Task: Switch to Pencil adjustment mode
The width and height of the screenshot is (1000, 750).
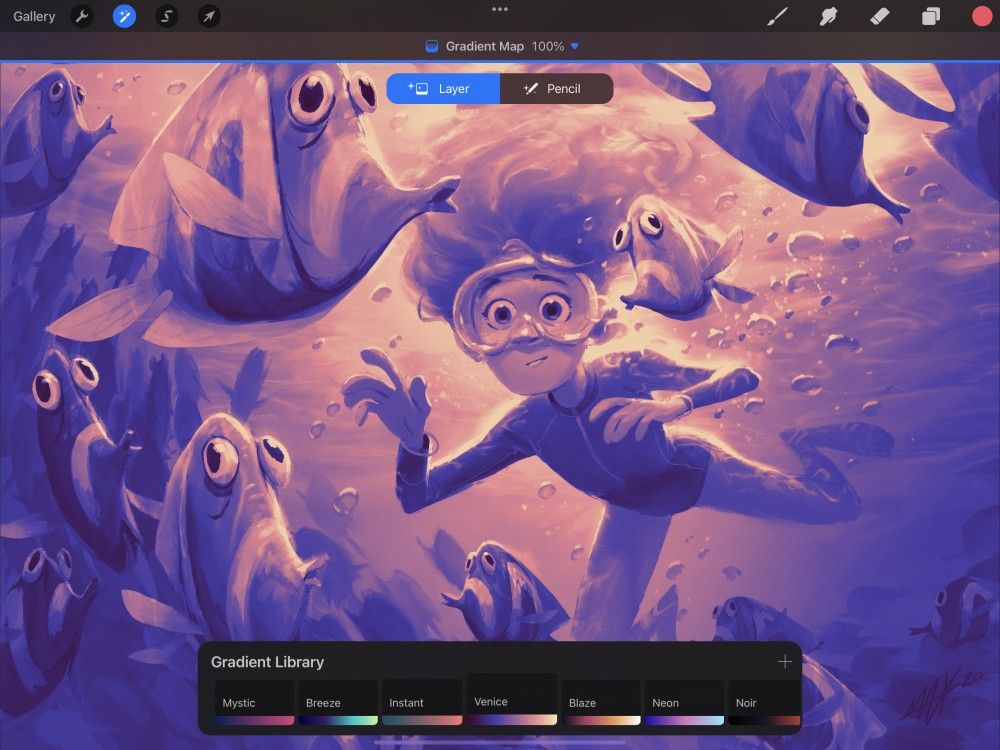Action: pyautogui.click(x=557, y=88)
